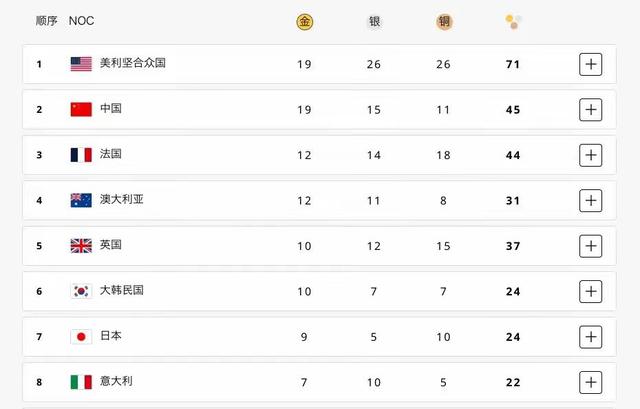Click the Japan flag icon
Viewport: 640px width, 409px height.
click(81, 336)
